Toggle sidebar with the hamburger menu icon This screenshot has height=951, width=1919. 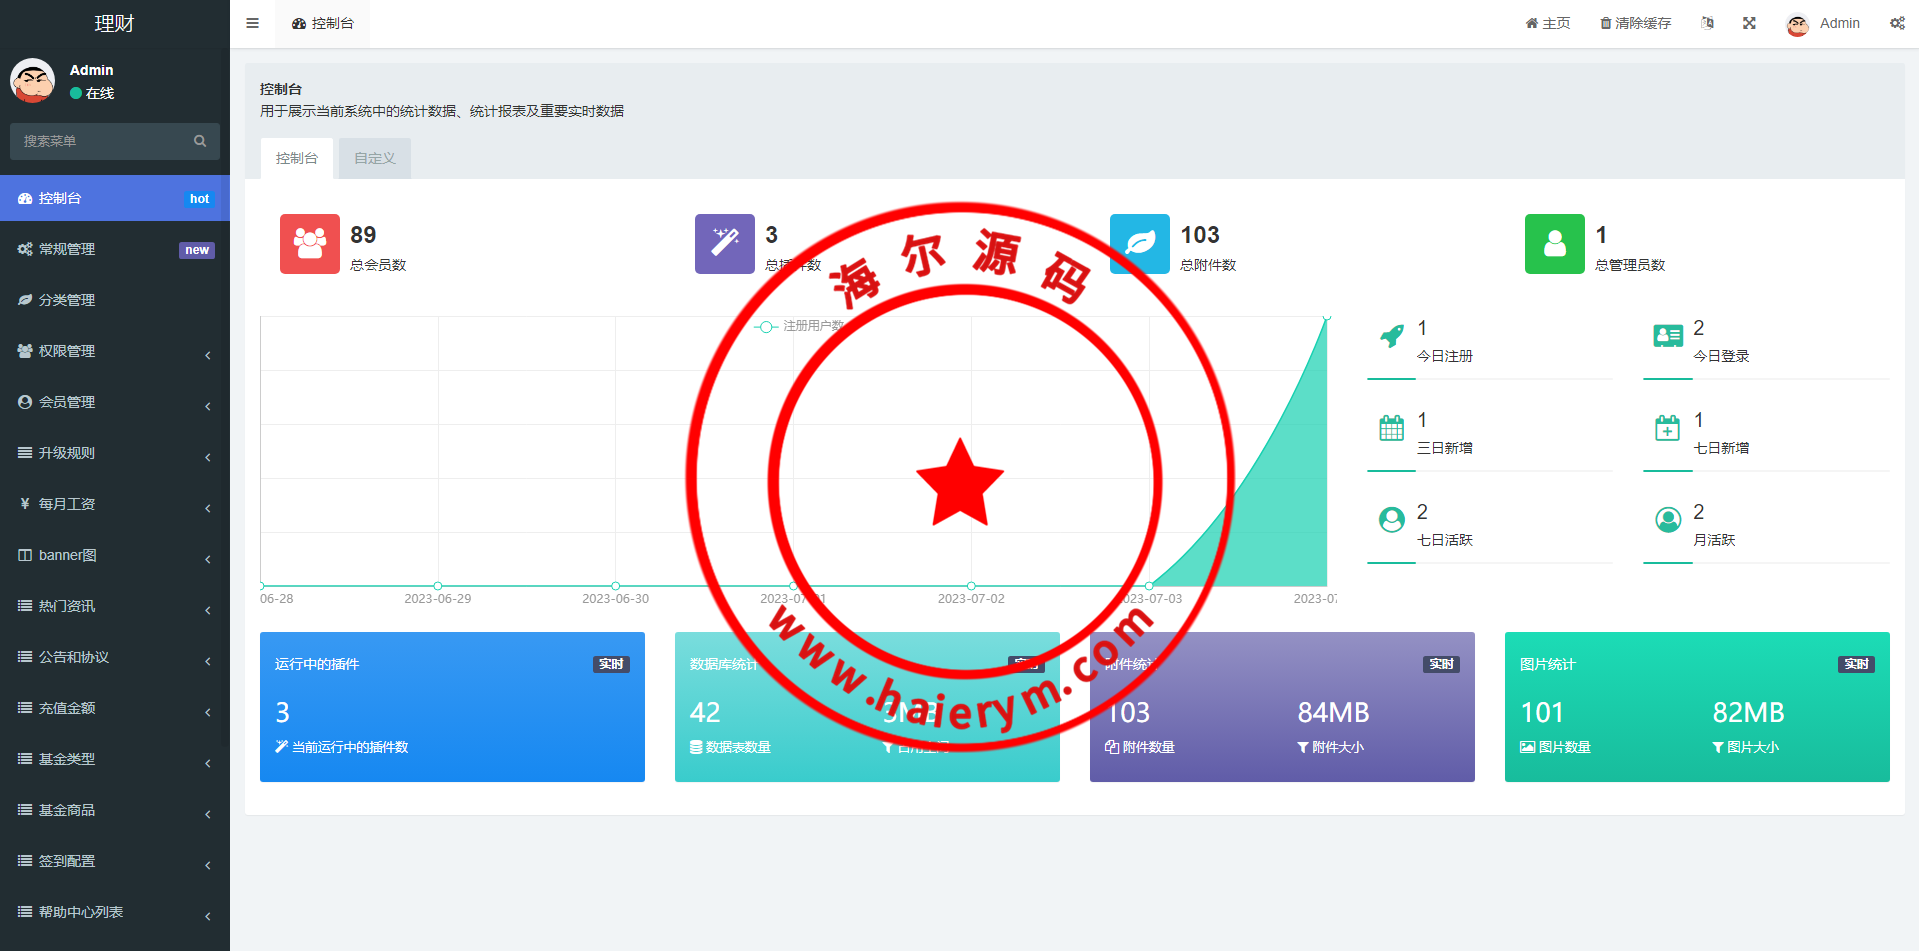click(252, 23)
